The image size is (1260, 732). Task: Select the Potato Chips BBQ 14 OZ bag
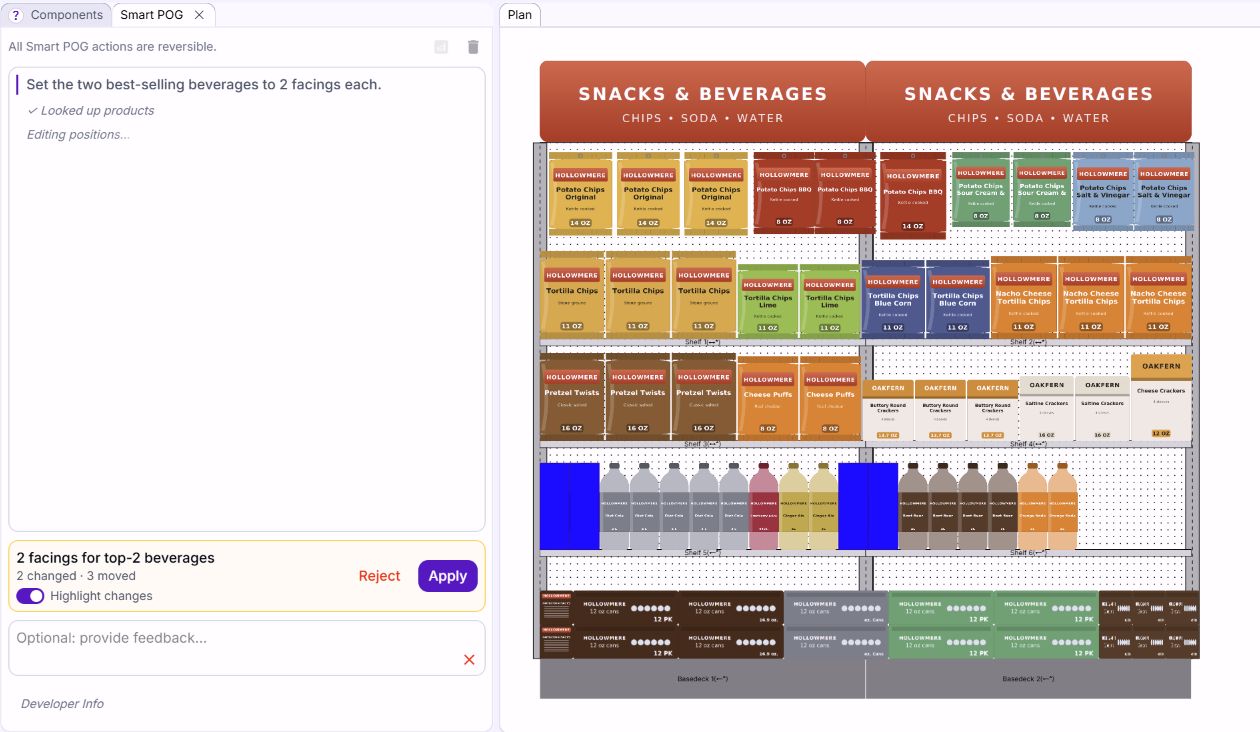click(x=913, y=195)
